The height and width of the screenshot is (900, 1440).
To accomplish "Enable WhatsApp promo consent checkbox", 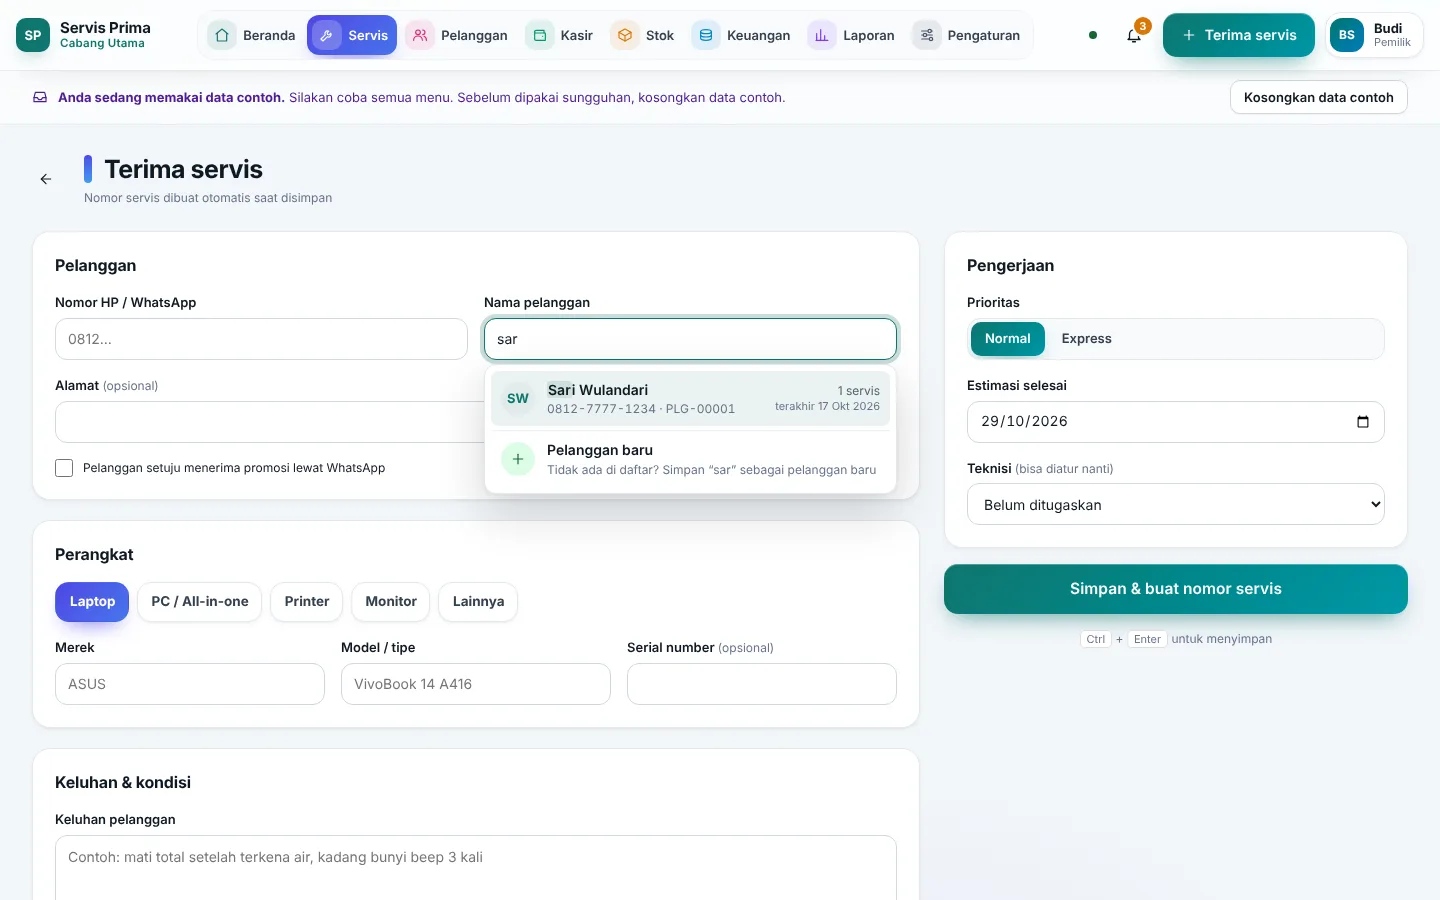I will pyautogui.click(x=64, y=468).
